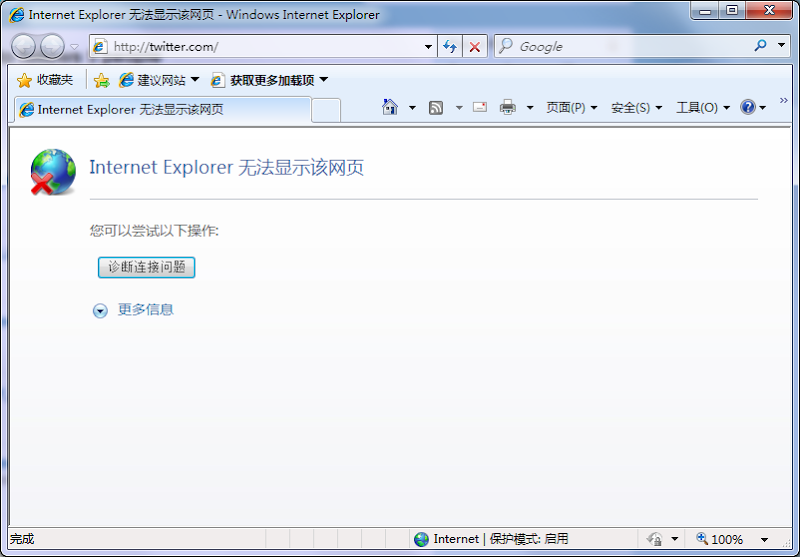Select the Internet Explorer 无法显示该网页 tab
This screenshot has width=800, height=557.
coord(162,110)
